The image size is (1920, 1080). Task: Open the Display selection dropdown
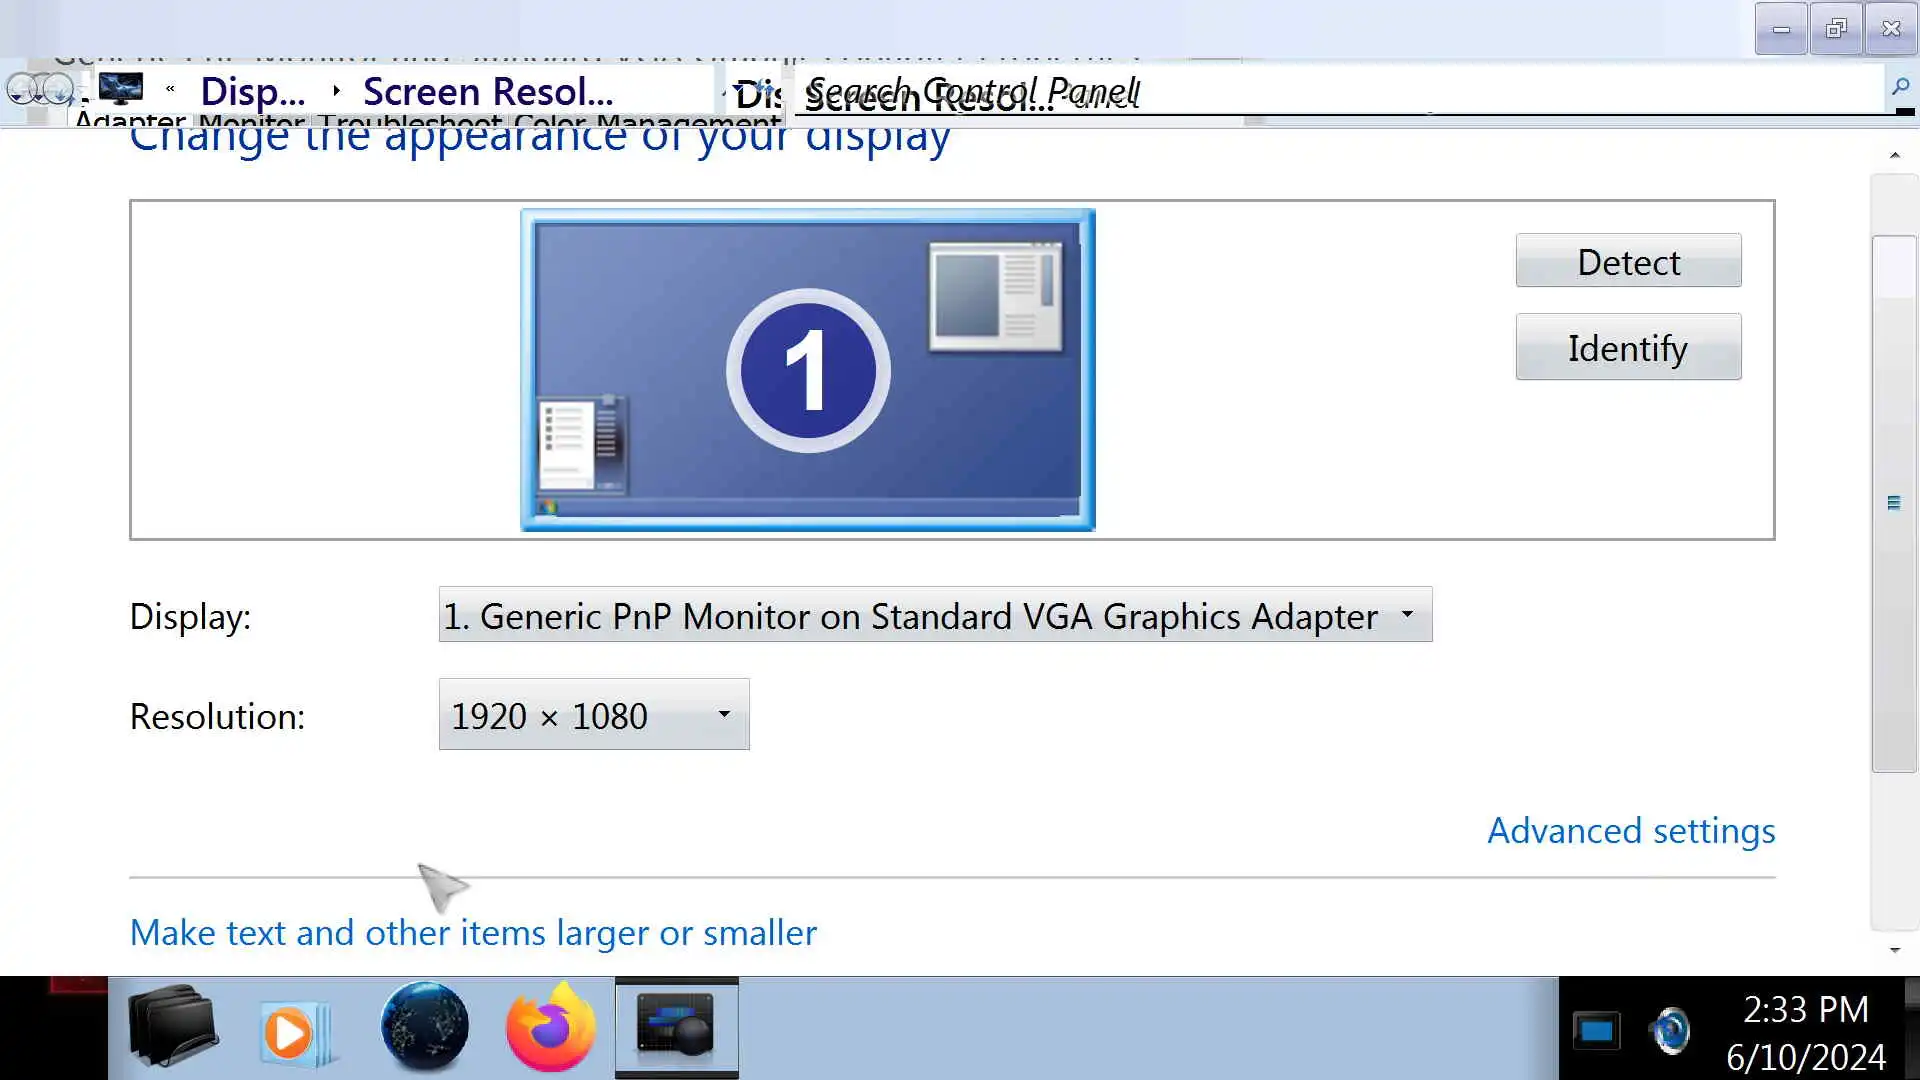coord(935,615)
